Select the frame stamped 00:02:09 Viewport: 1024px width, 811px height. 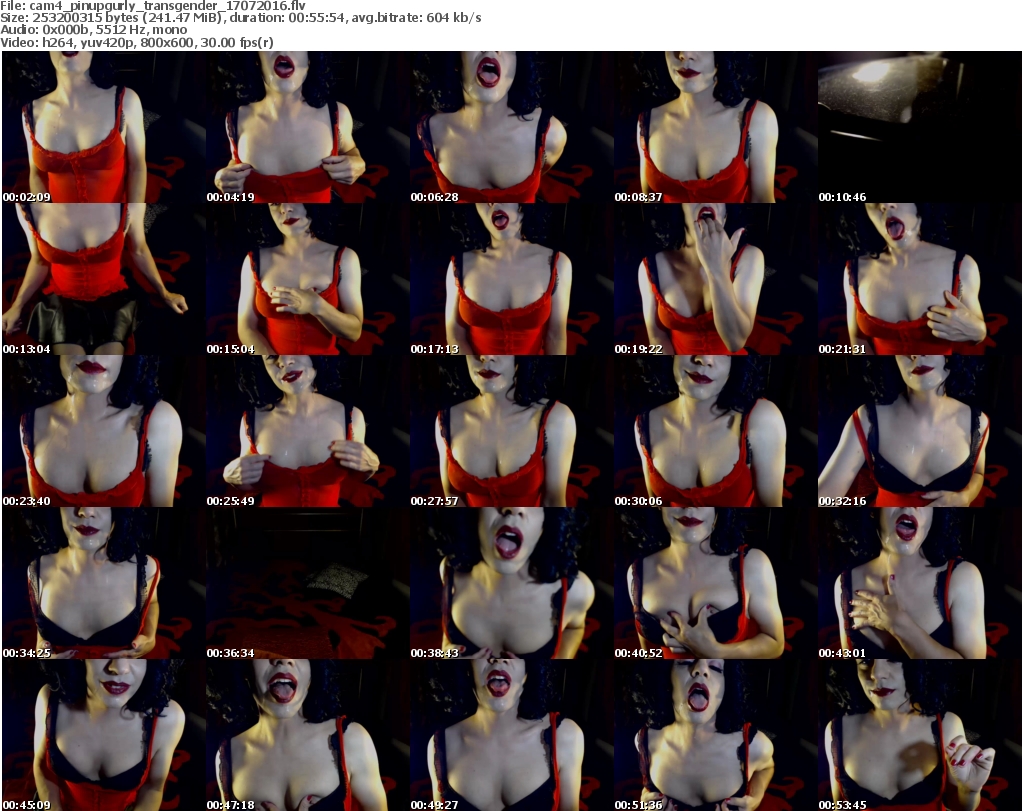(103, 127)
